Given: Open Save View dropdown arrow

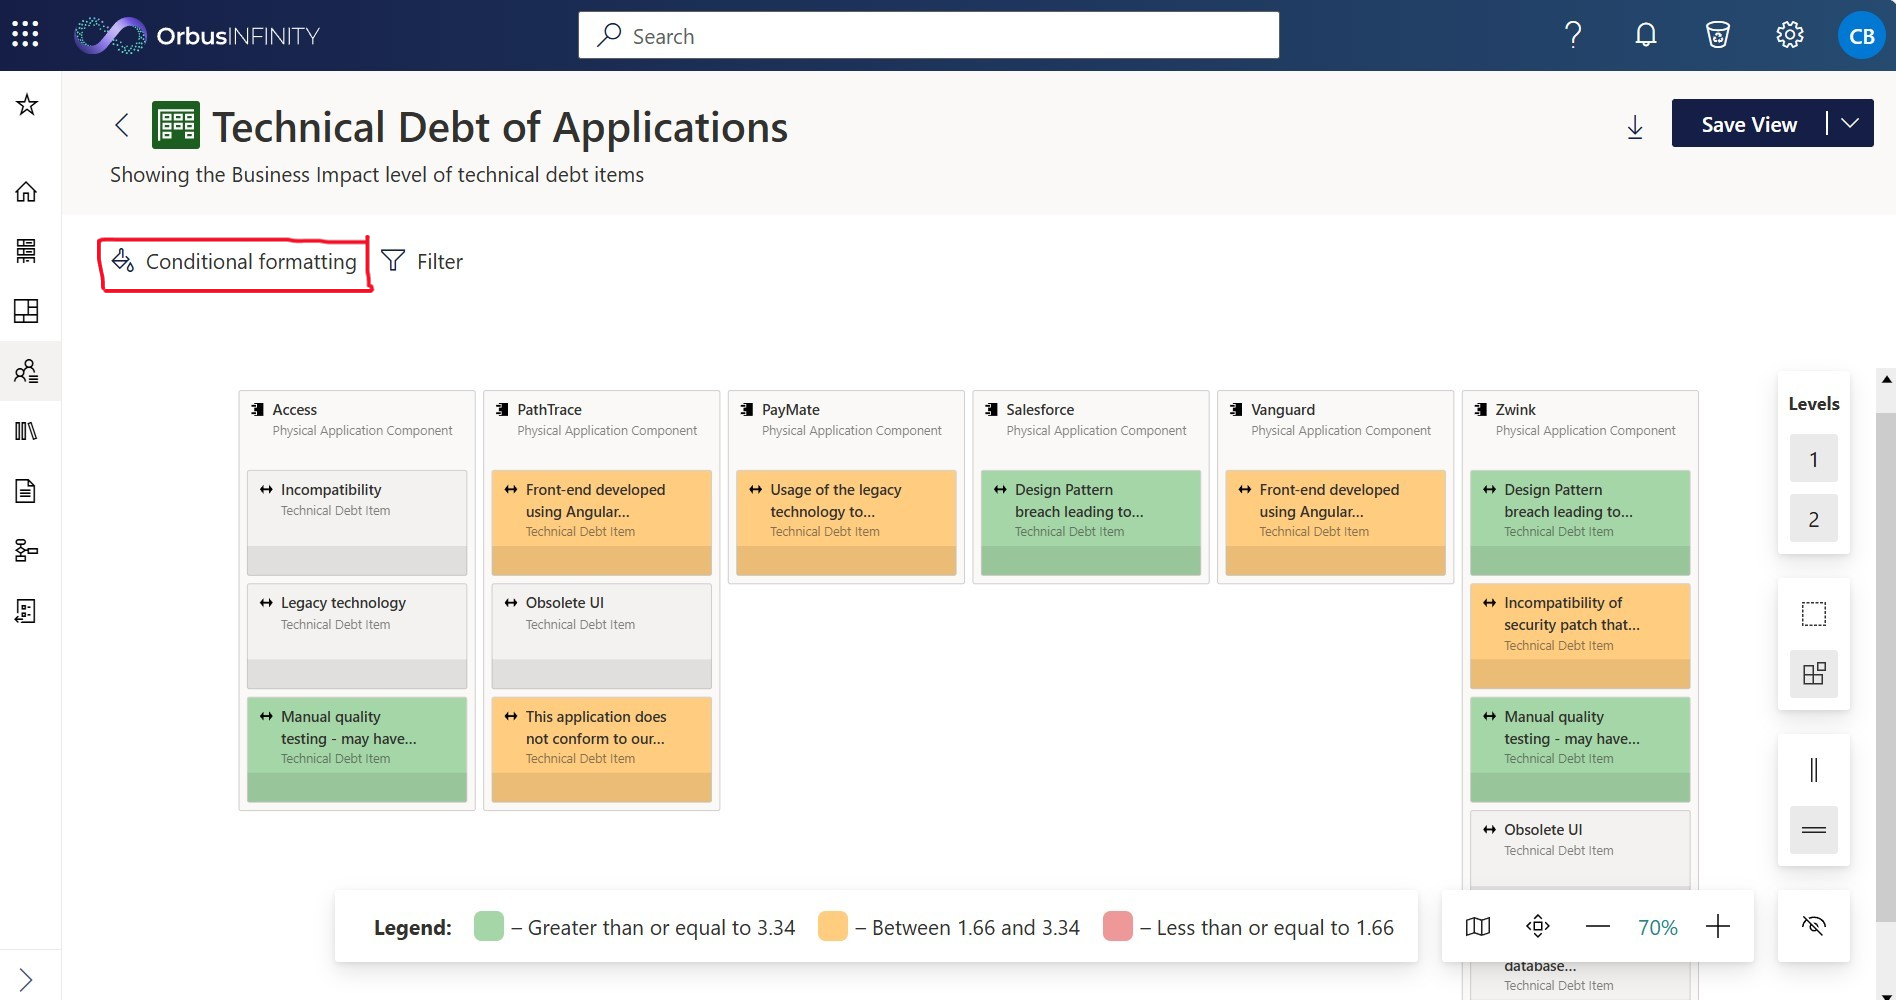Looking at the screenshot, I should 1850,123.
